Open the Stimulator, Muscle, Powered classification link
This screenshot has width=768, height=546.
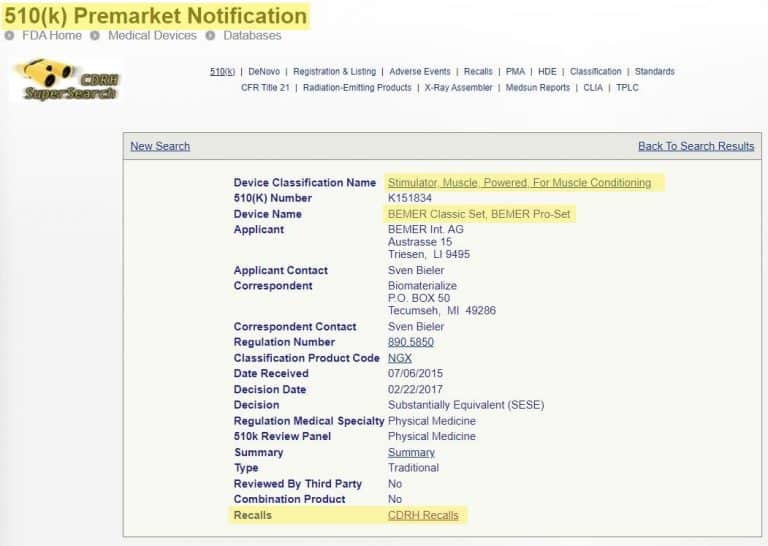(519, 183)
